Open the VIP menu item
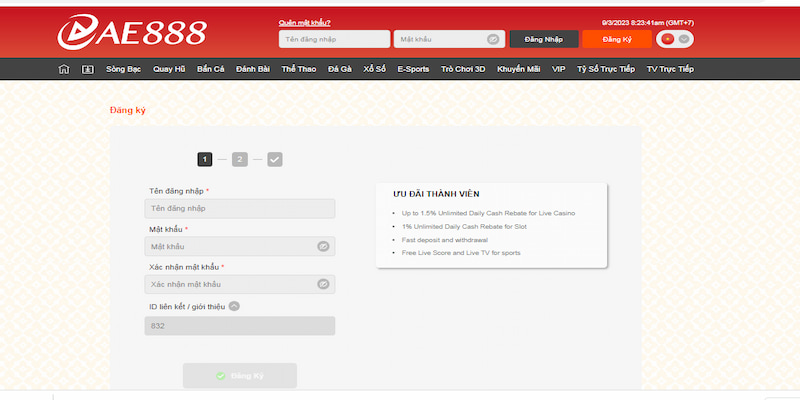This screenshot has height=400, width=800. tap(559, 69)
